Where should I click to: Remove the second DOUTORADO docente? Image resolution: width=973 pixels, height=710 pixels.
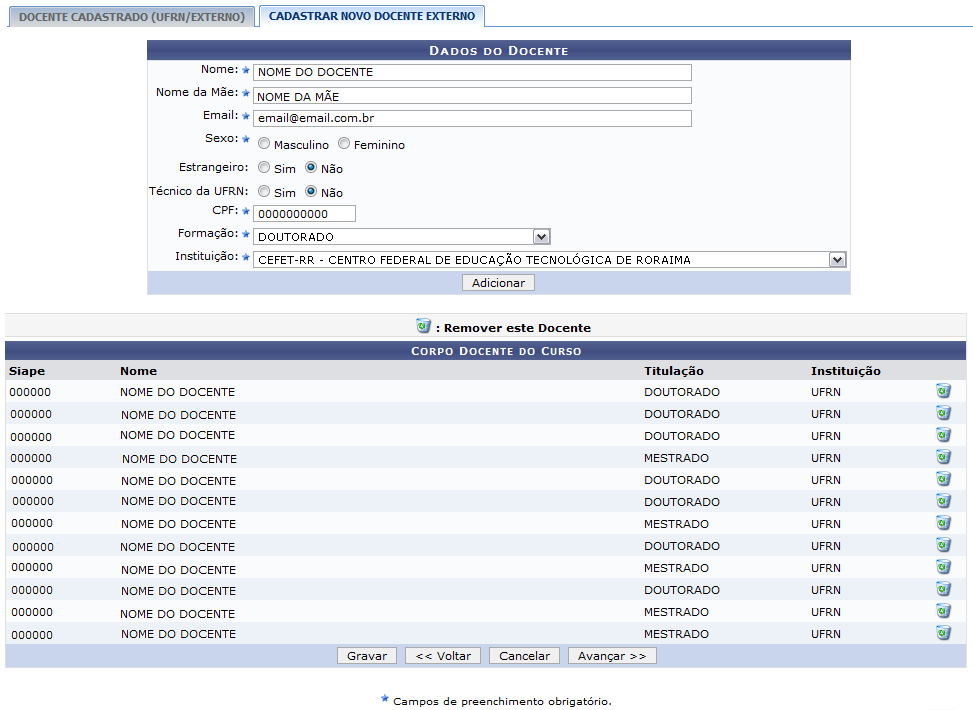pyautogui.click(x=943, y=413)
